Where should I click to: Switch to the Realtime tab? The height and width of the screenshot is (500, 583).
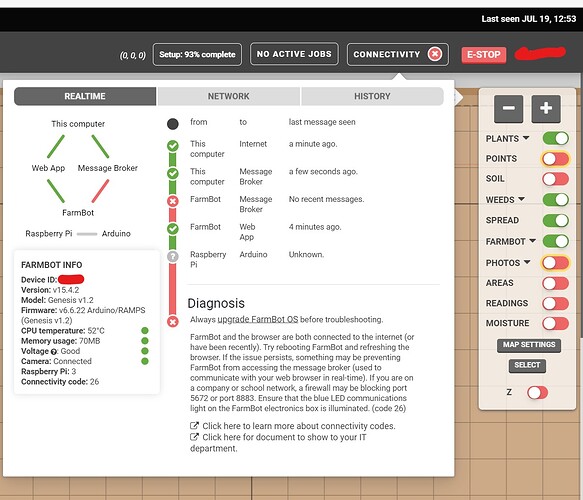85,96
